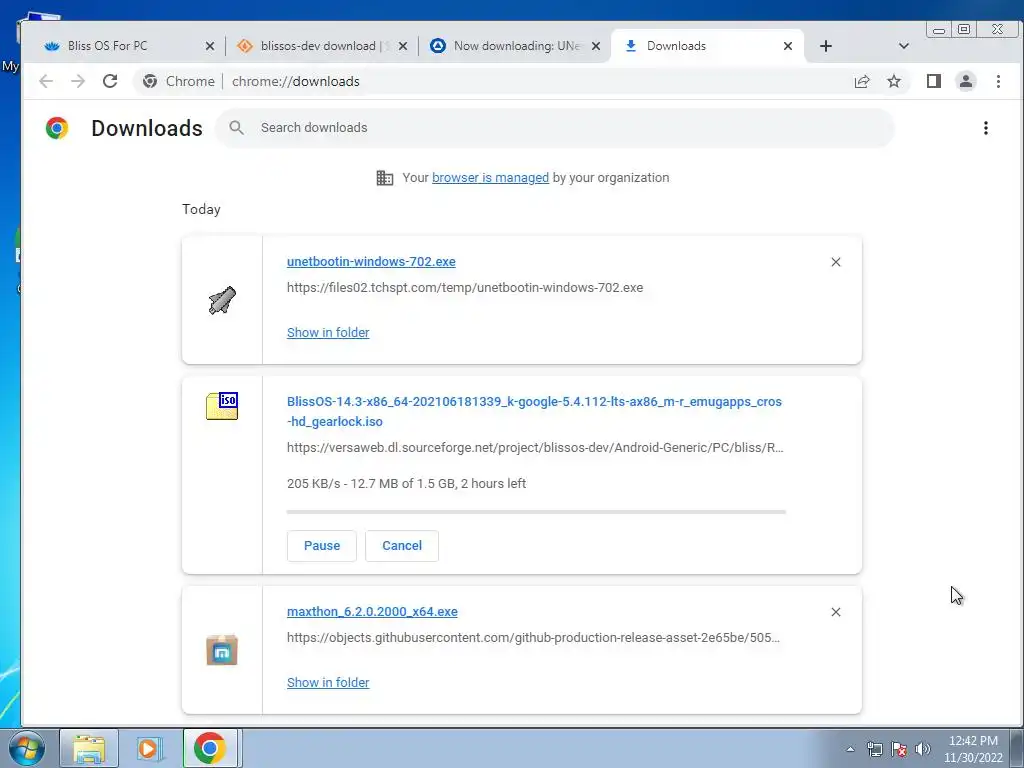Pause the BlissOS iso download
This screenshot has height=768, width=1024.
[322, 545]
